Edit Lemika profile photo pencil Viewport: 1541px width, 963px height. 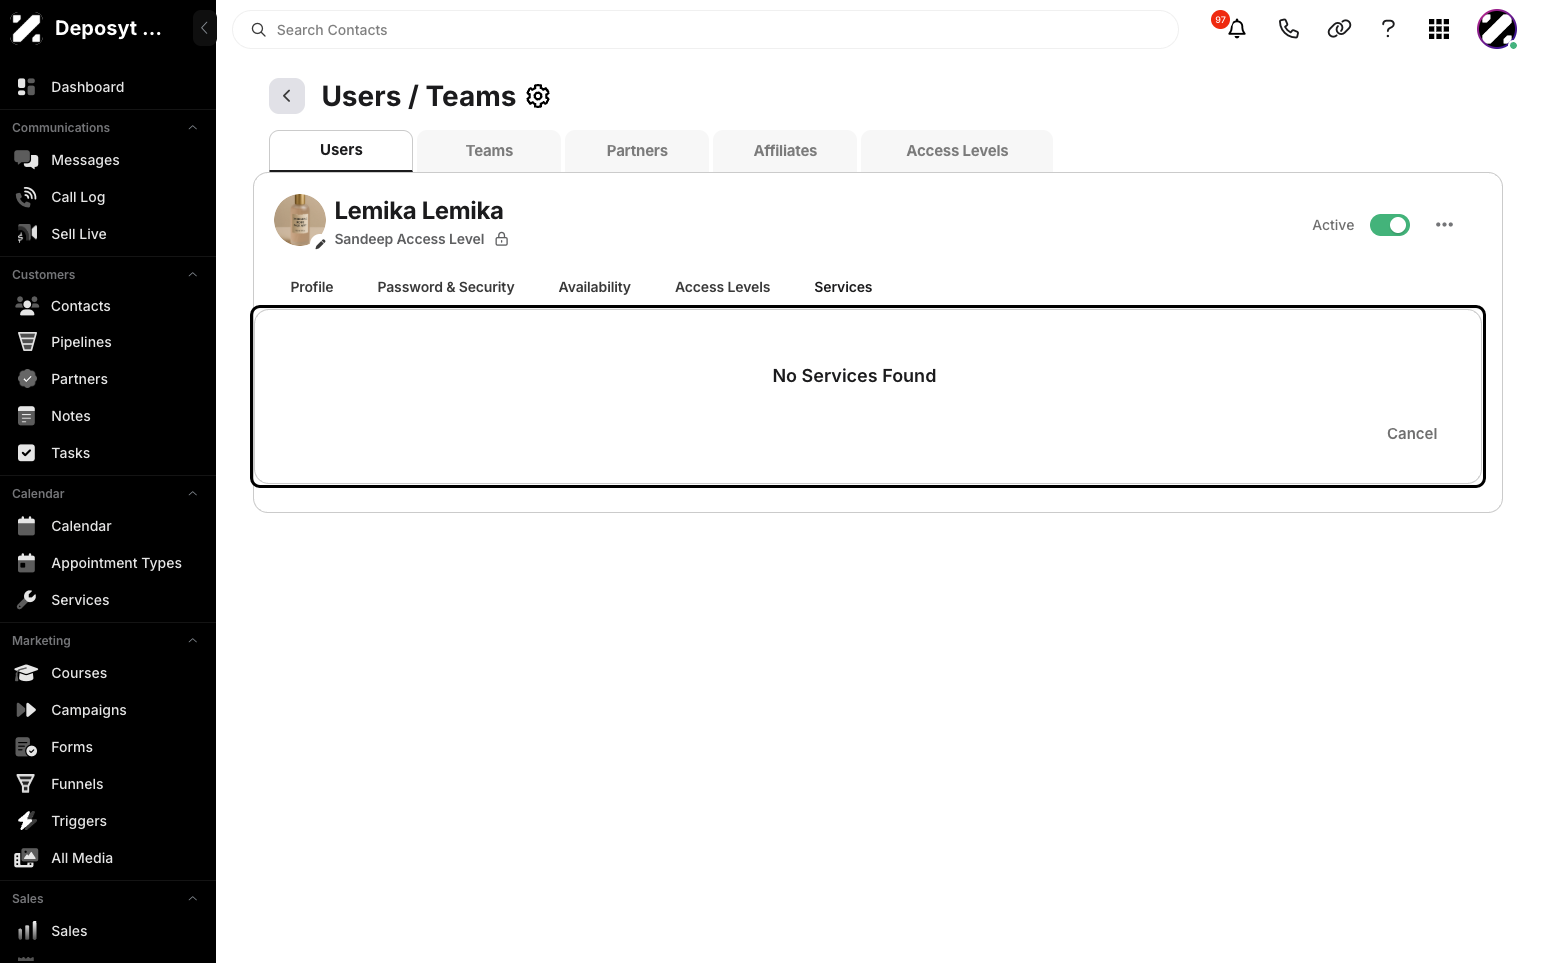pyautogui.click(x=320, y=244)
